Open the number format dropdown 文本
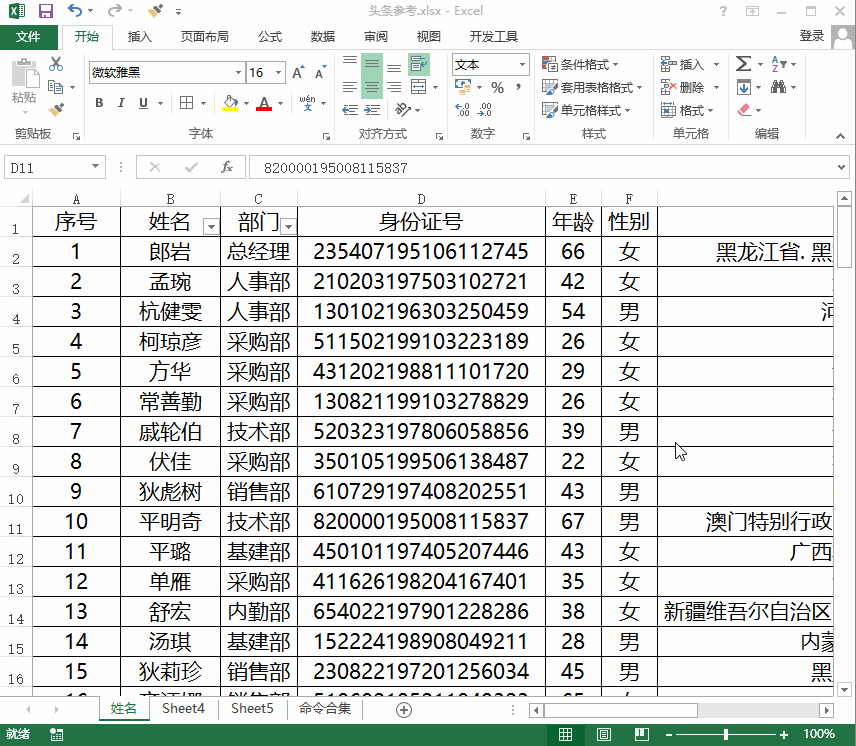Image resolution: width=856 pixels, height=746 pixels. click(521, 65)
